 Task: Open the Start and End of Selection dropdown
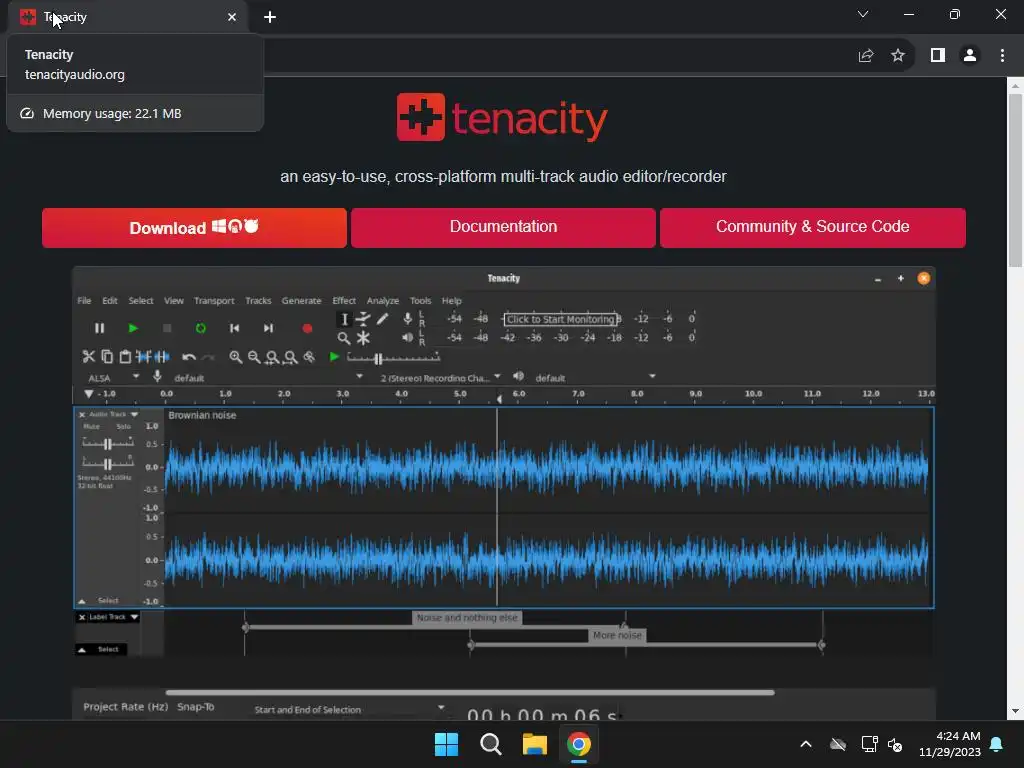[349, 709]
